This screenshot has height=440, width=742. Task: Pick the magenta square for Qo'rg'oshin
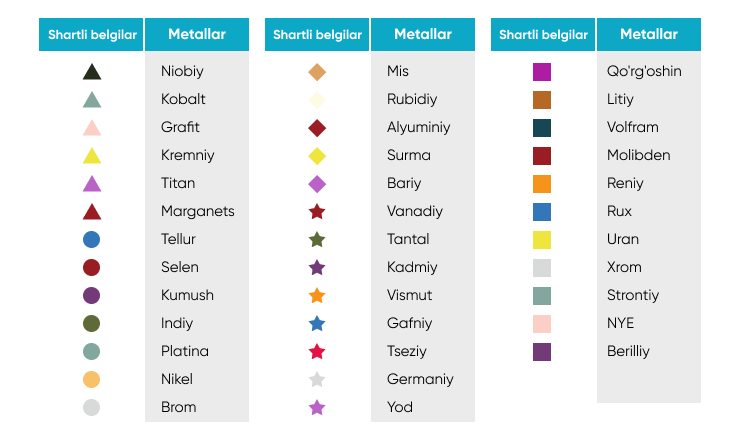(542, 72)
